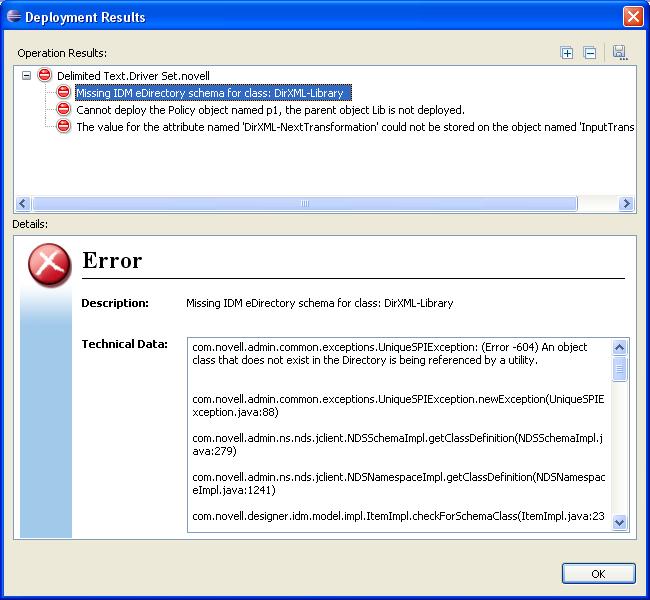Viewport: 650px width, 600px height.
Task: Click the Save results floppy icon
Action: 620,53
